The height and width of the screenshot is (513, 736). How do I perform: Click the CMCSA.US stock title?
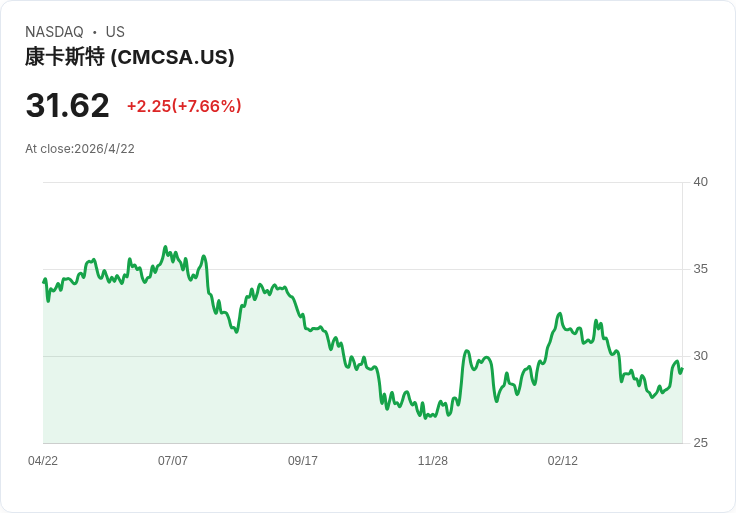(130, 57)
